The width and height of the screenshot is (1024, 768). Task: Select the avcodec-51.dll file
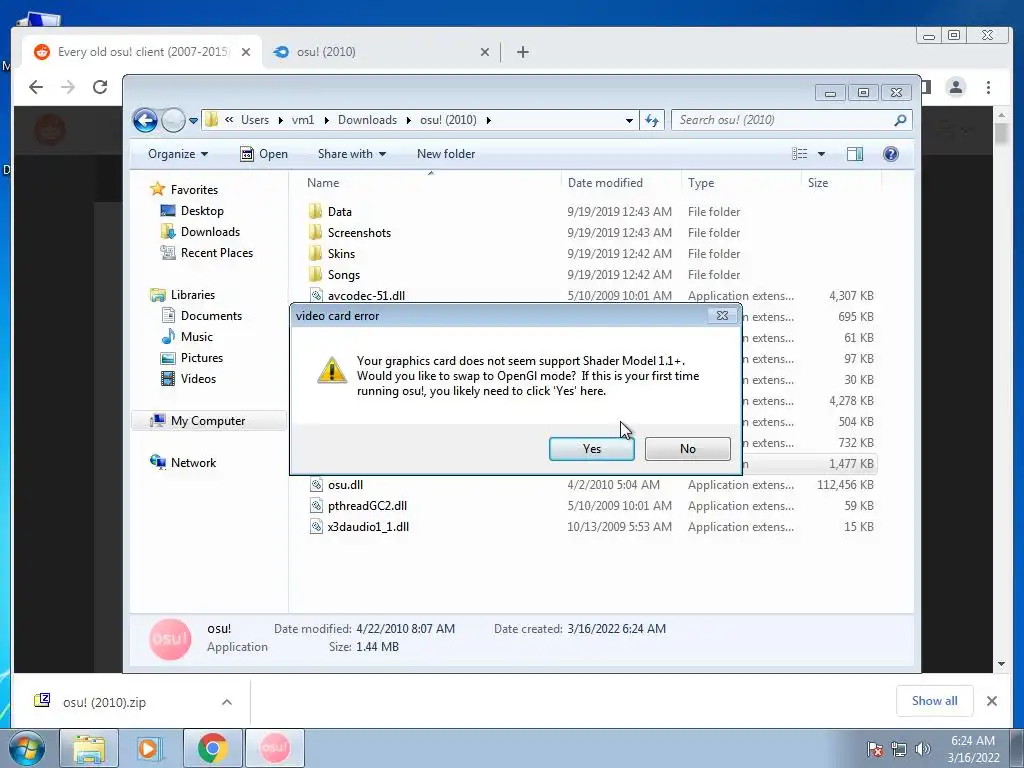point(366,295)
